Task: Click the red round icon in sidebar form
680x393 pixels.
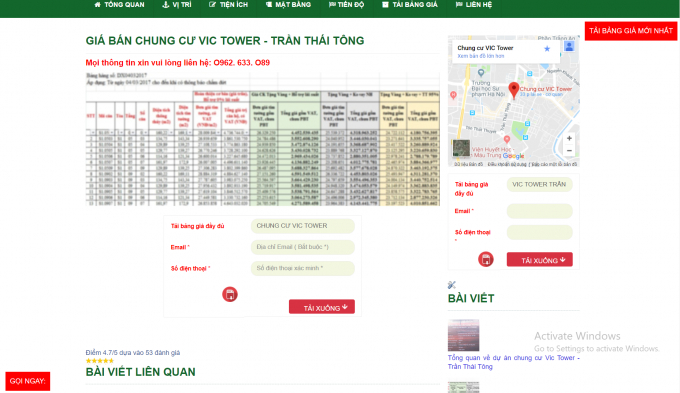Action: [x=486, y=259]
